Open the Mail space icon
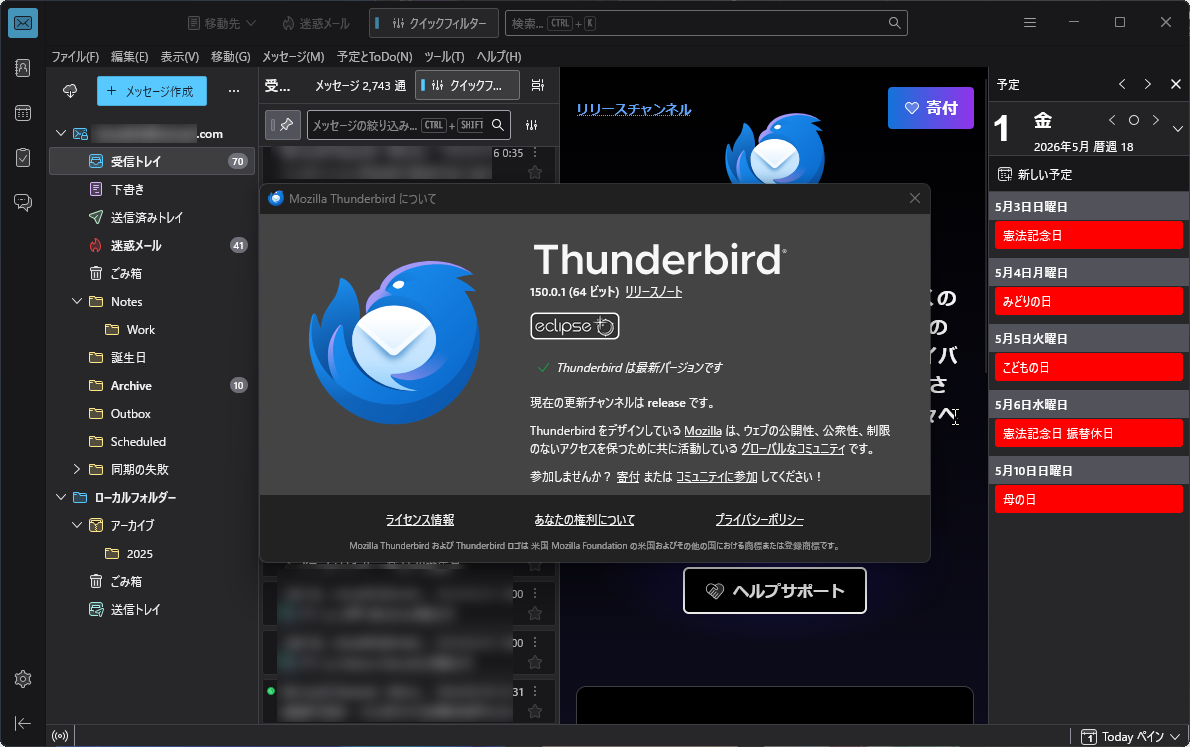The width and height of the screenshot is (1190, 747). point(23,24)
